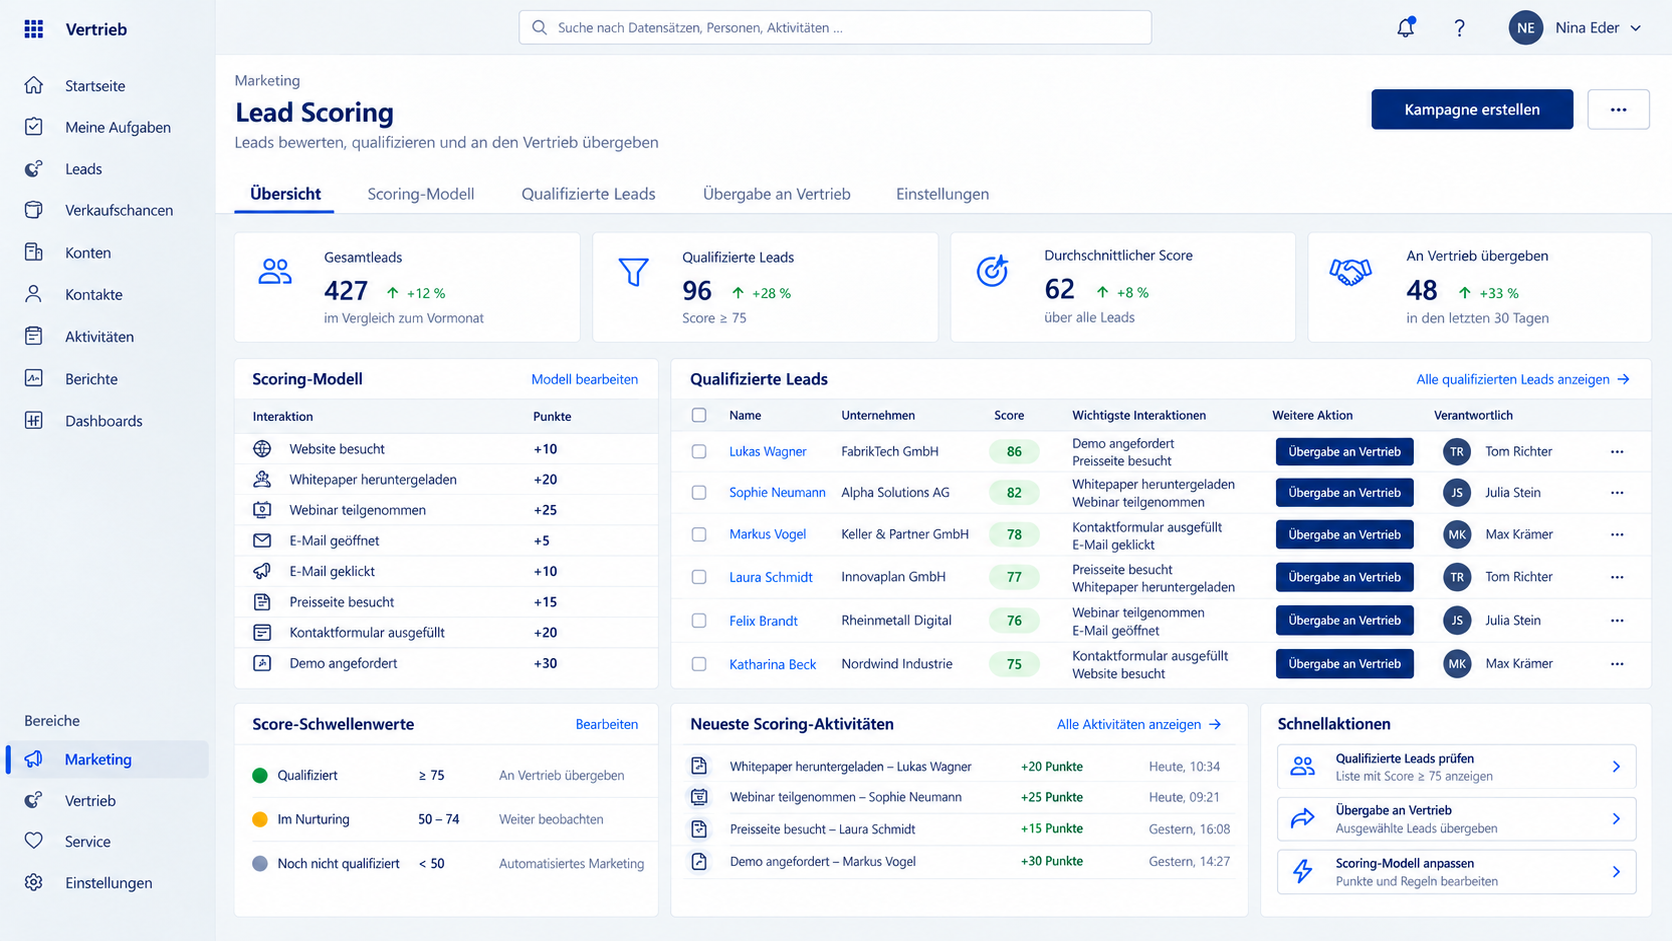Click the Gesamtleads people icon

(x=275, y=271)
